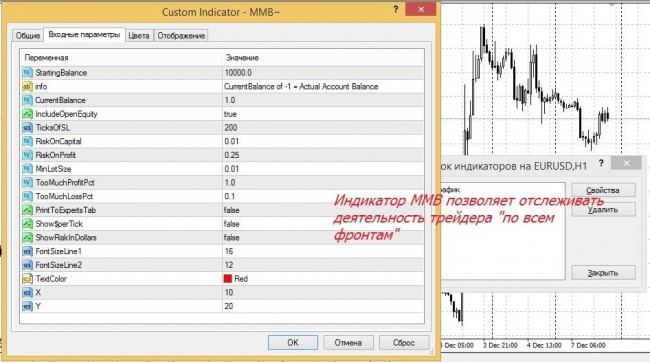
Task: Confirm settings with the OK button
Action: [x=293, y=343]
